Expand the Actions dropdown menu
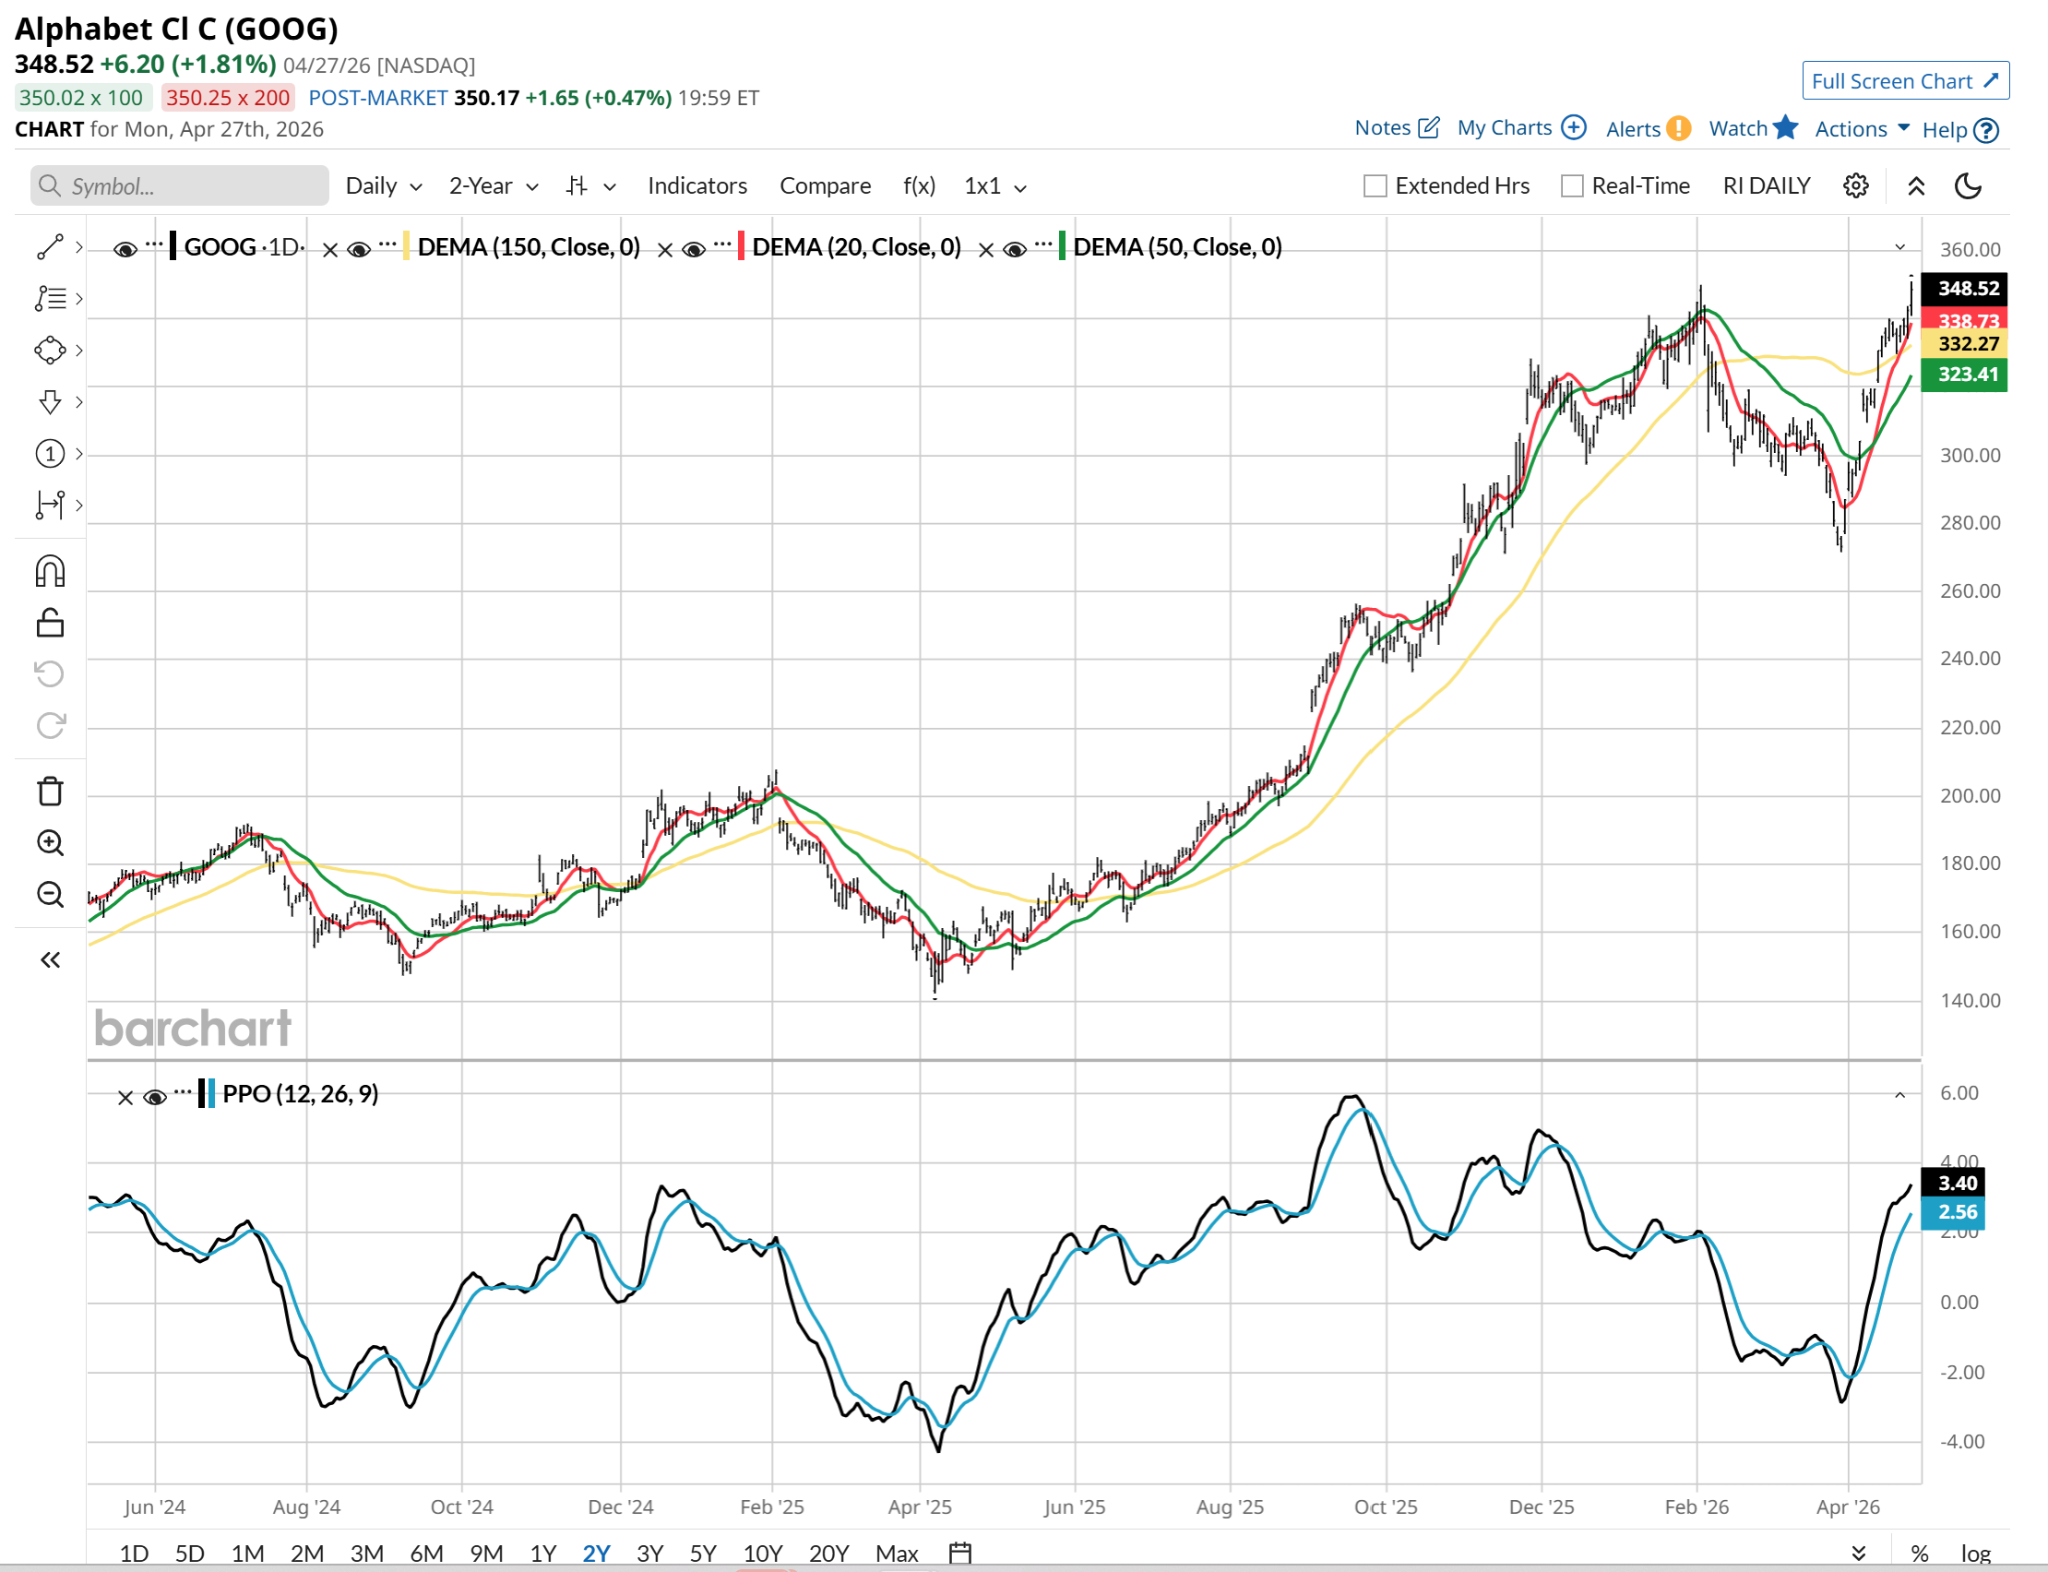2048x1572 pixels. [1862, 129]
